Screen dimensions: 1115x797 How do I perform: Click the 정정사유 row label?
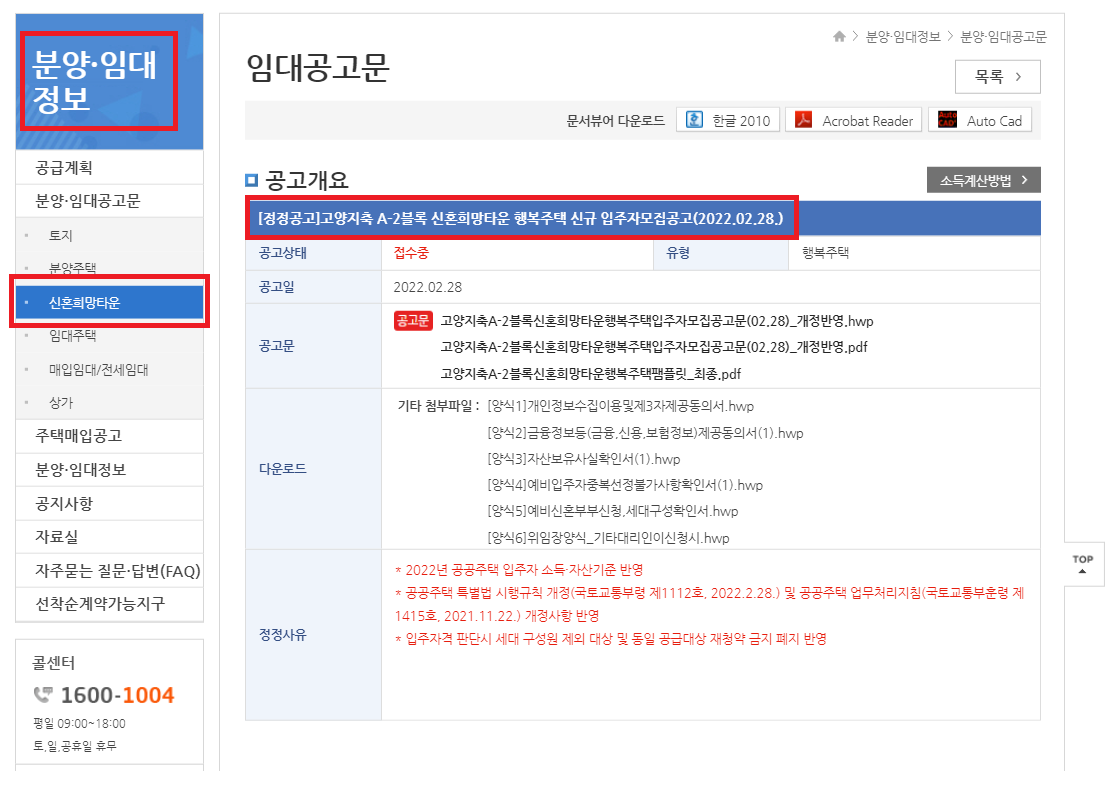(282, 635)
